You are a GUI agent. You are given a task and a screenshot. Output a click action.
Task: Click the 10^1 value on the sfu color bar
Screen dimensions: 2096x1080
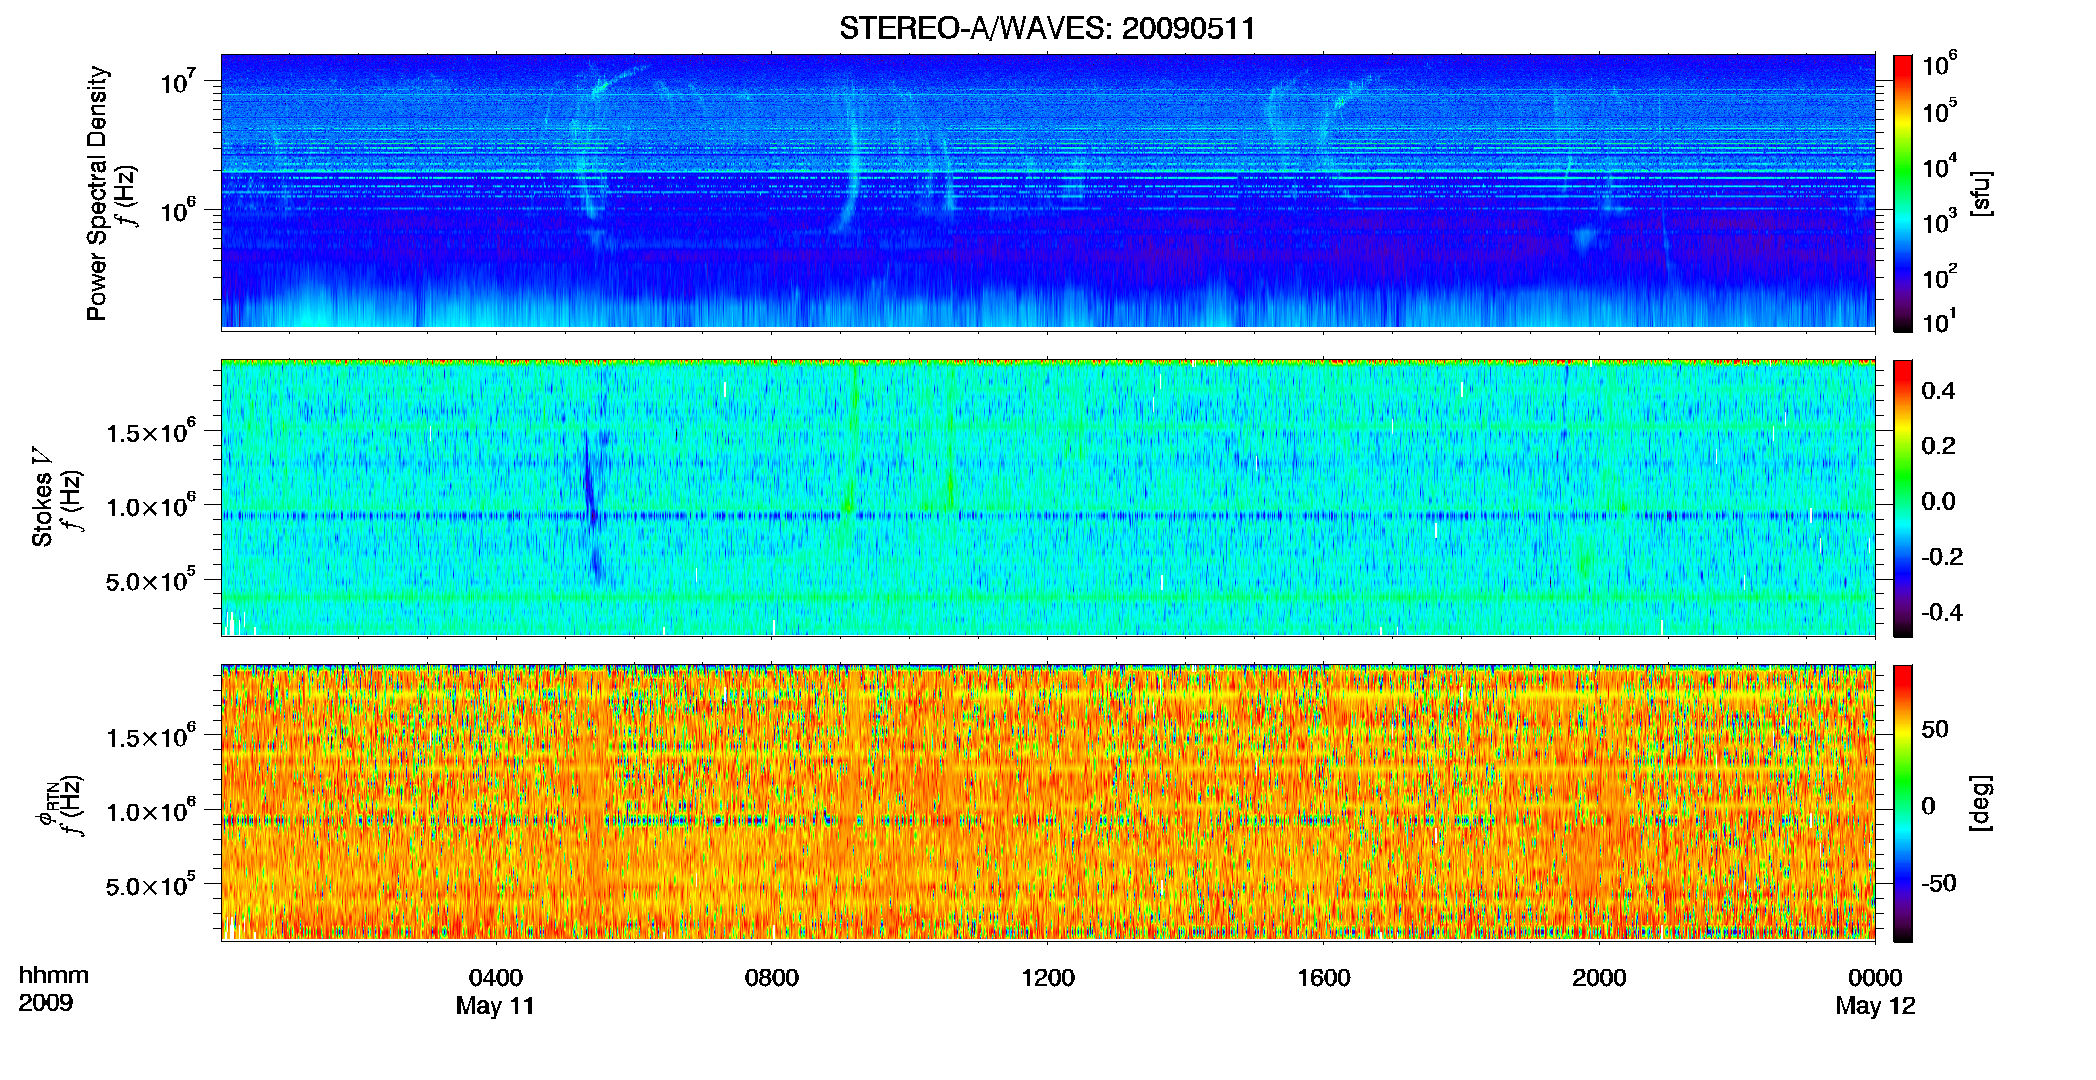tap(1940, 322)
